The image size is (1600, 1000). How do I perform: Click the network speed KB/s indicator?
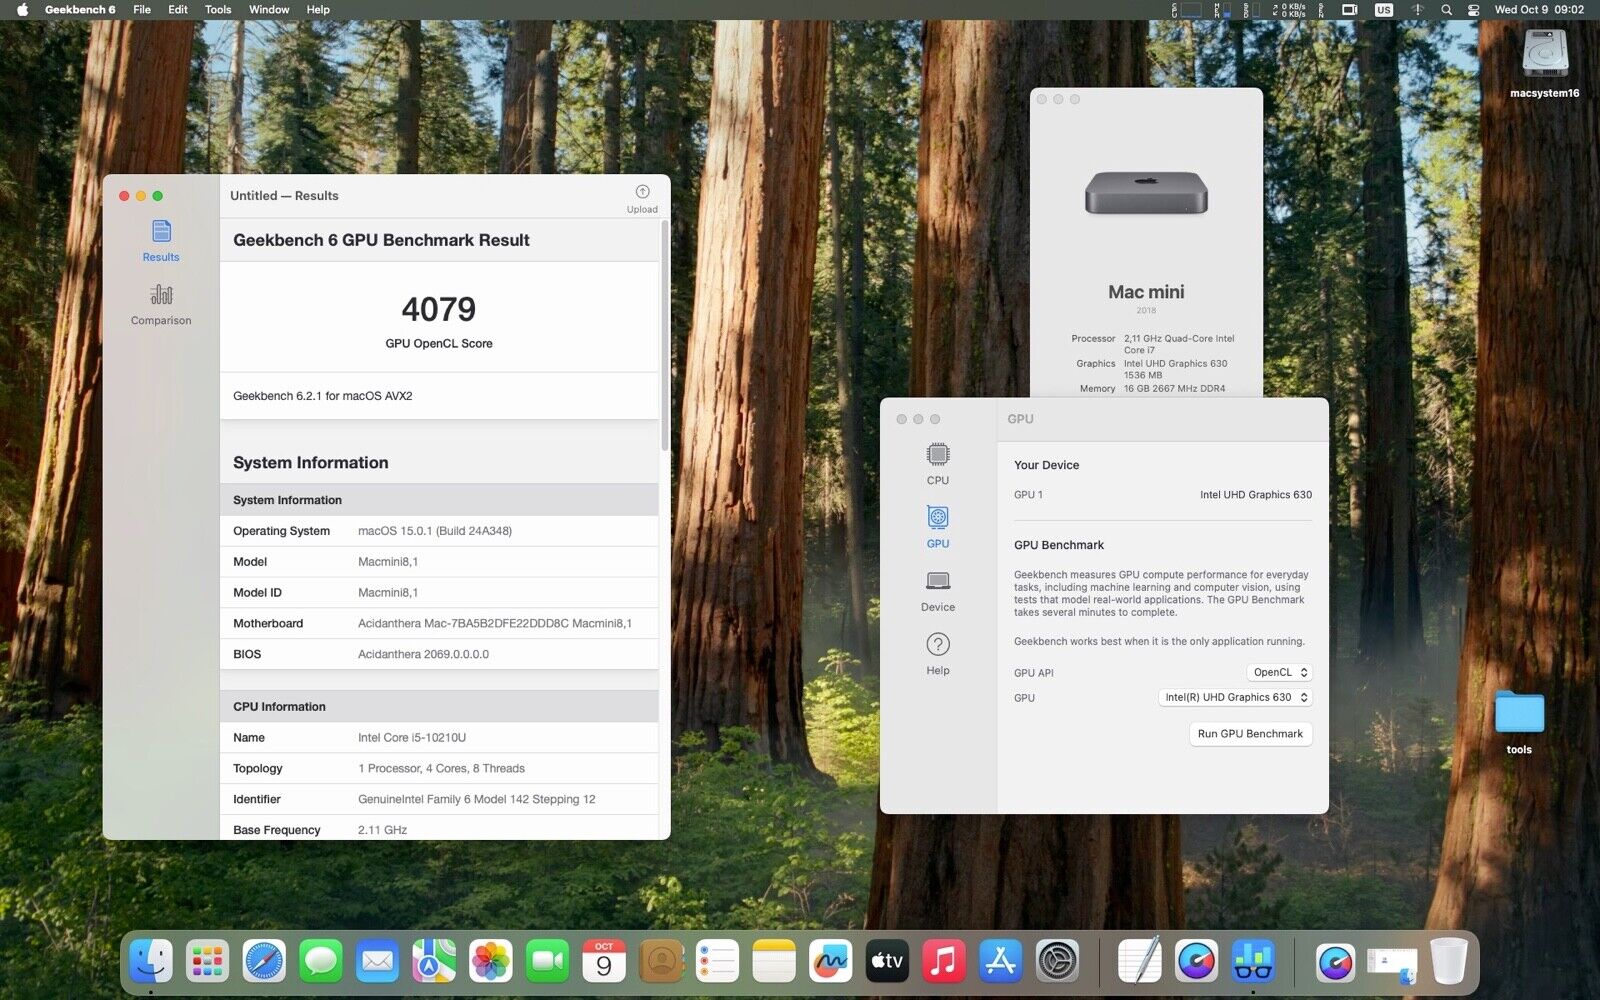(1289, 10)
